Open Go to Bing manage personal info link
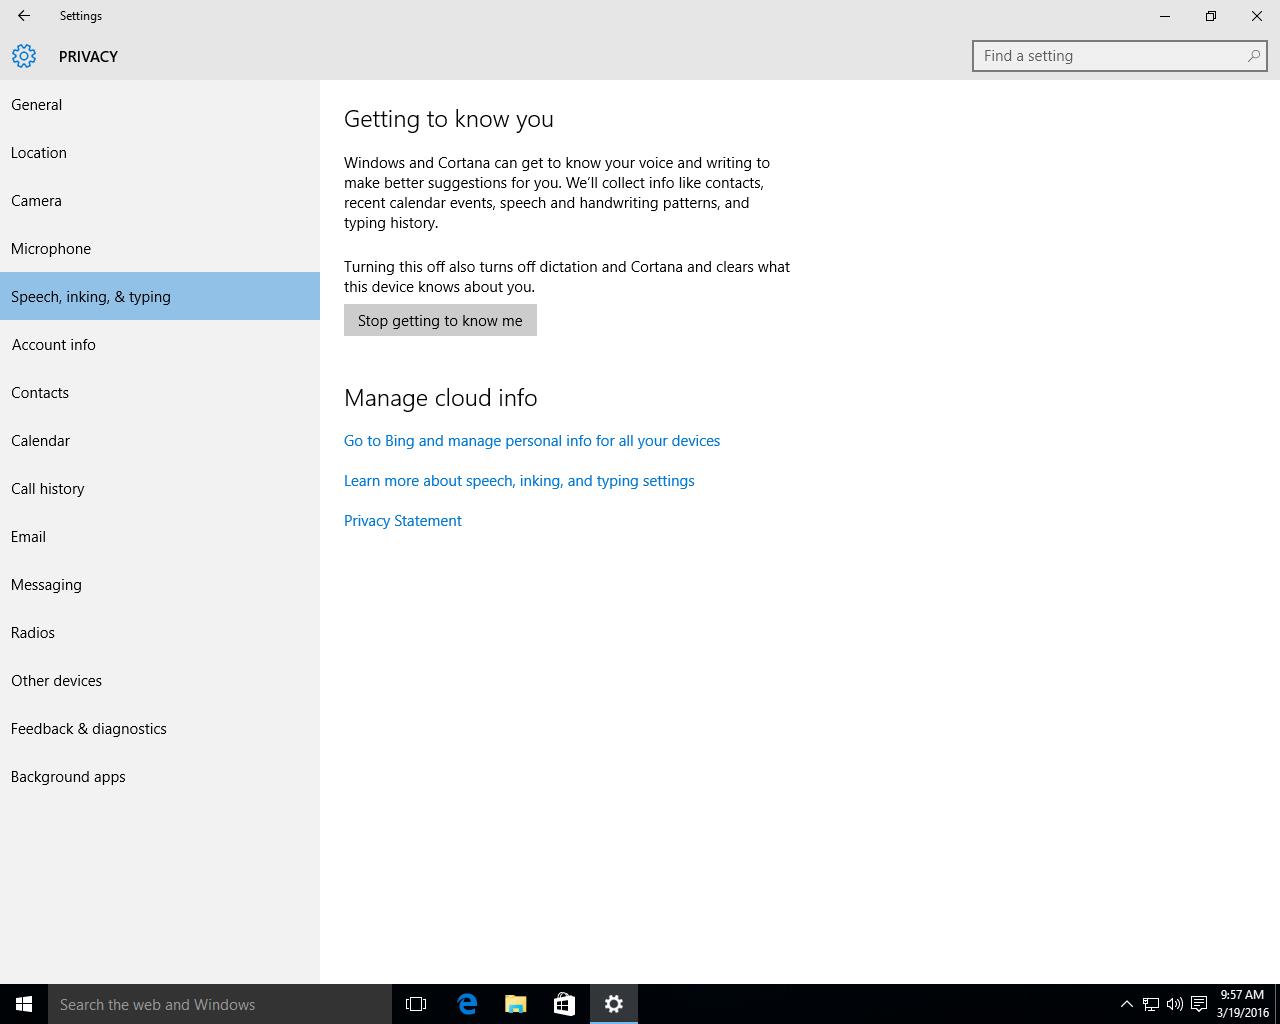The width and height of the screenshot is (1280, 1024). (532, 441)
